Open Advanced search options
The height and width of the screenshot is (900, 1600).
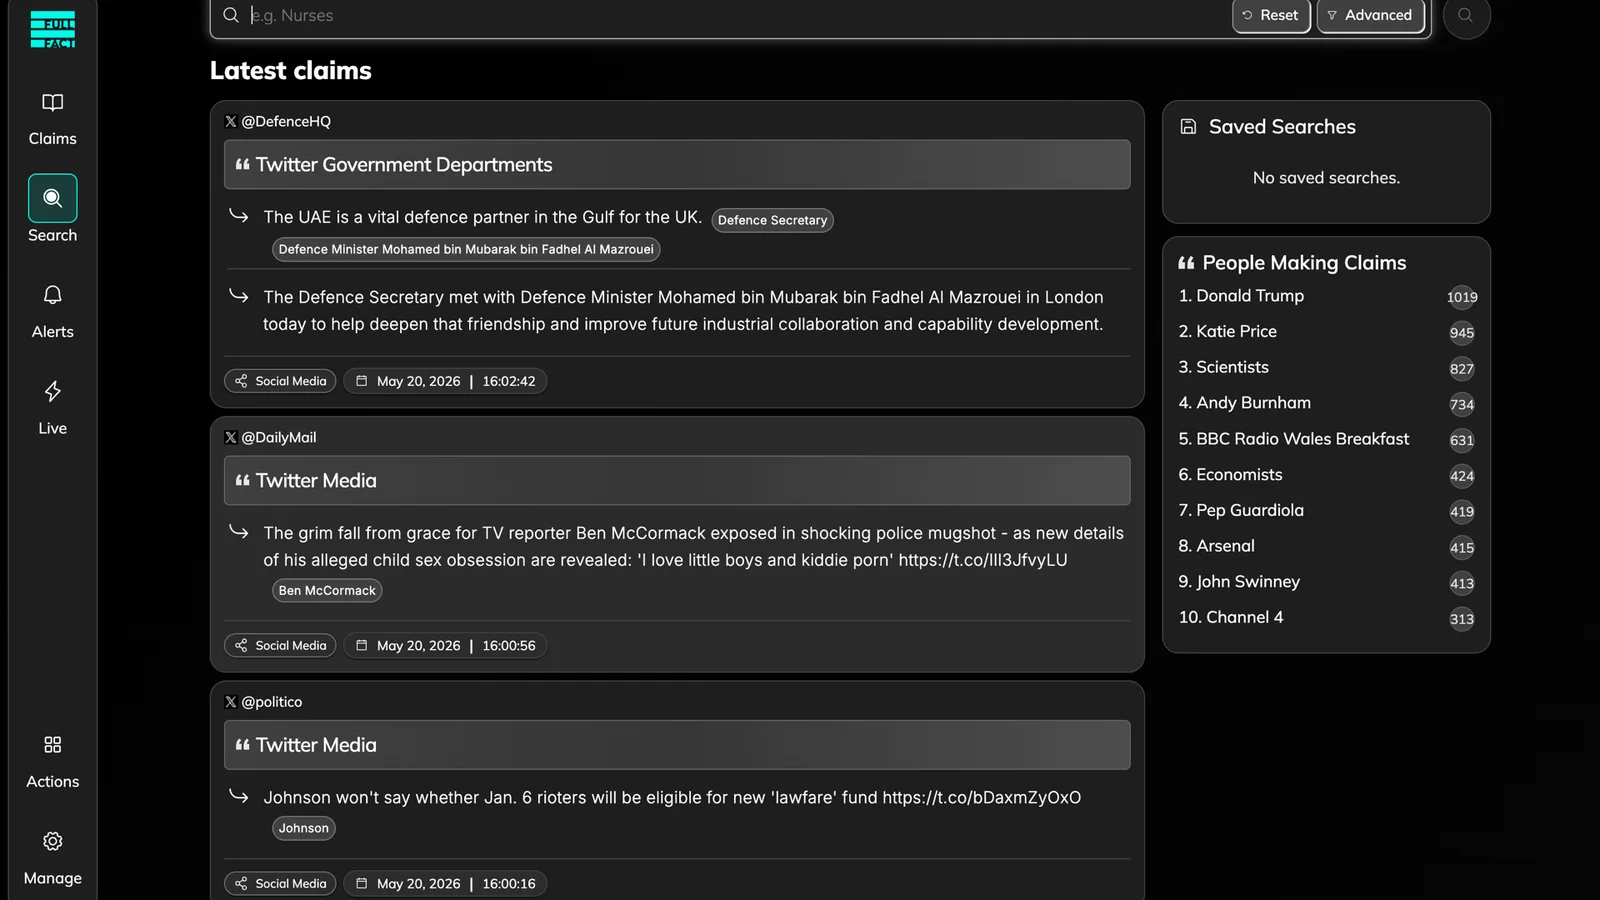(x=1370, y=15)
